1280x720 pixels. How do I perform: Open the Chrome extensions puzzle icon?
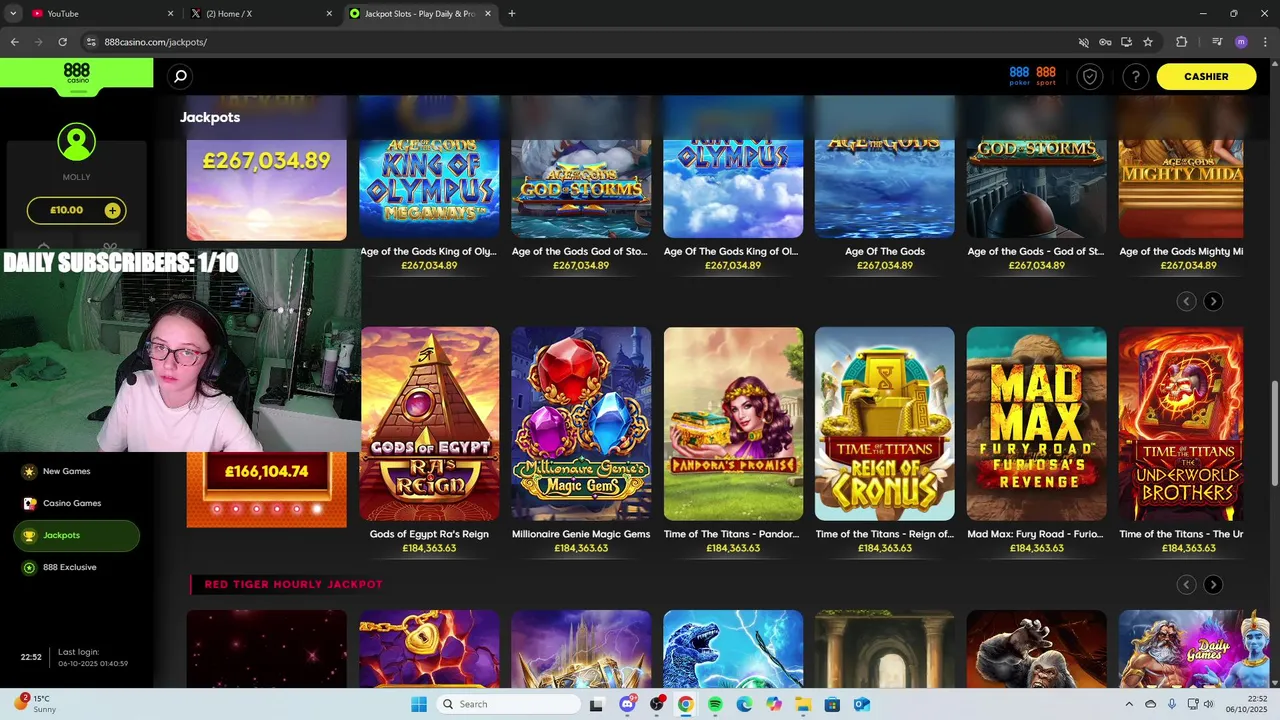pyautogui.click(x=1181, y=42)
